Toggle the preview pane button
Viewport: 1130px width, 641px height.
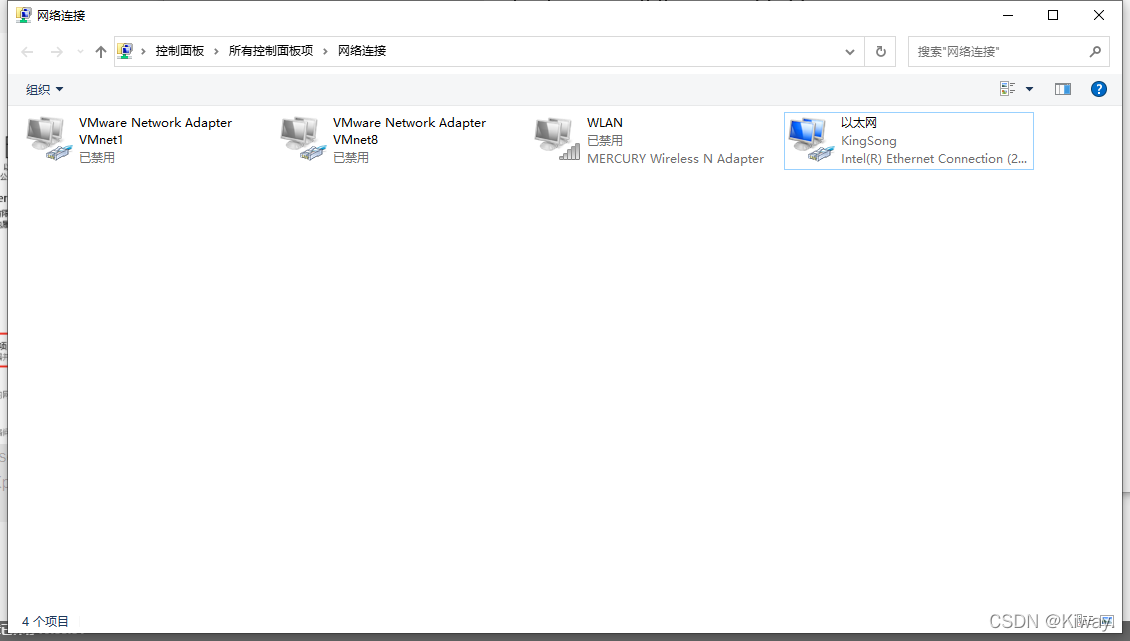pos(1063,89)
